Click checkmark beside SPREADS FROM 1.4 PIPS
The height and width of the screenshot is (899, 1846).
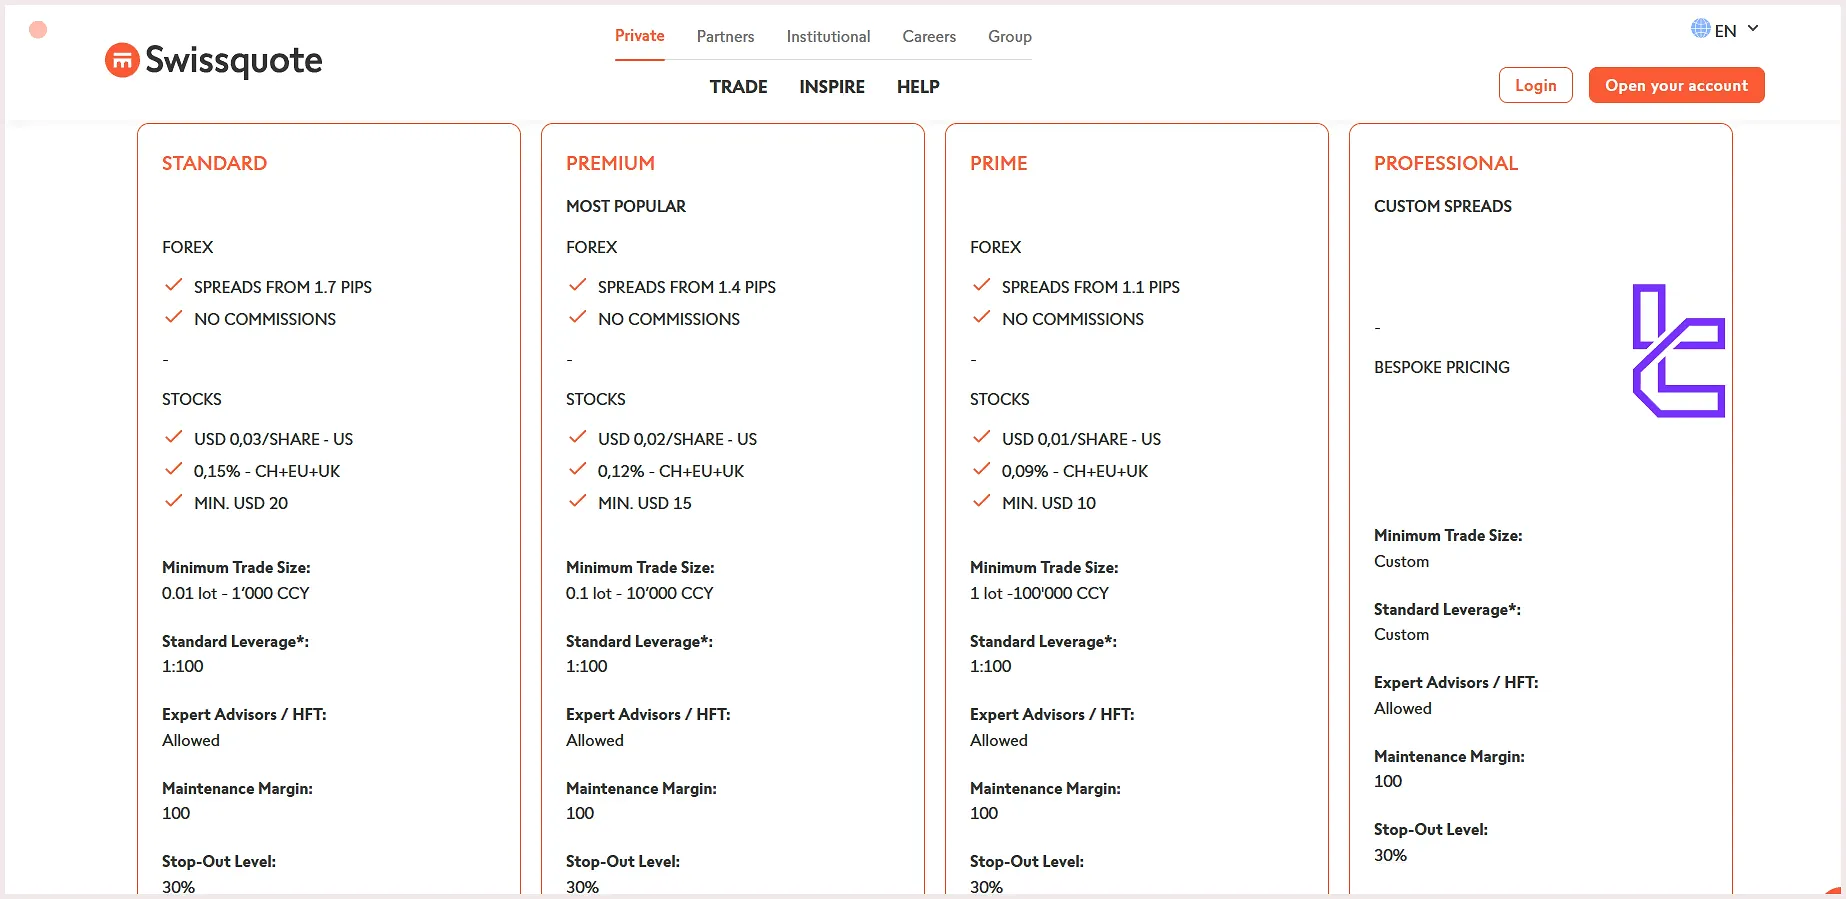[578, 285]
